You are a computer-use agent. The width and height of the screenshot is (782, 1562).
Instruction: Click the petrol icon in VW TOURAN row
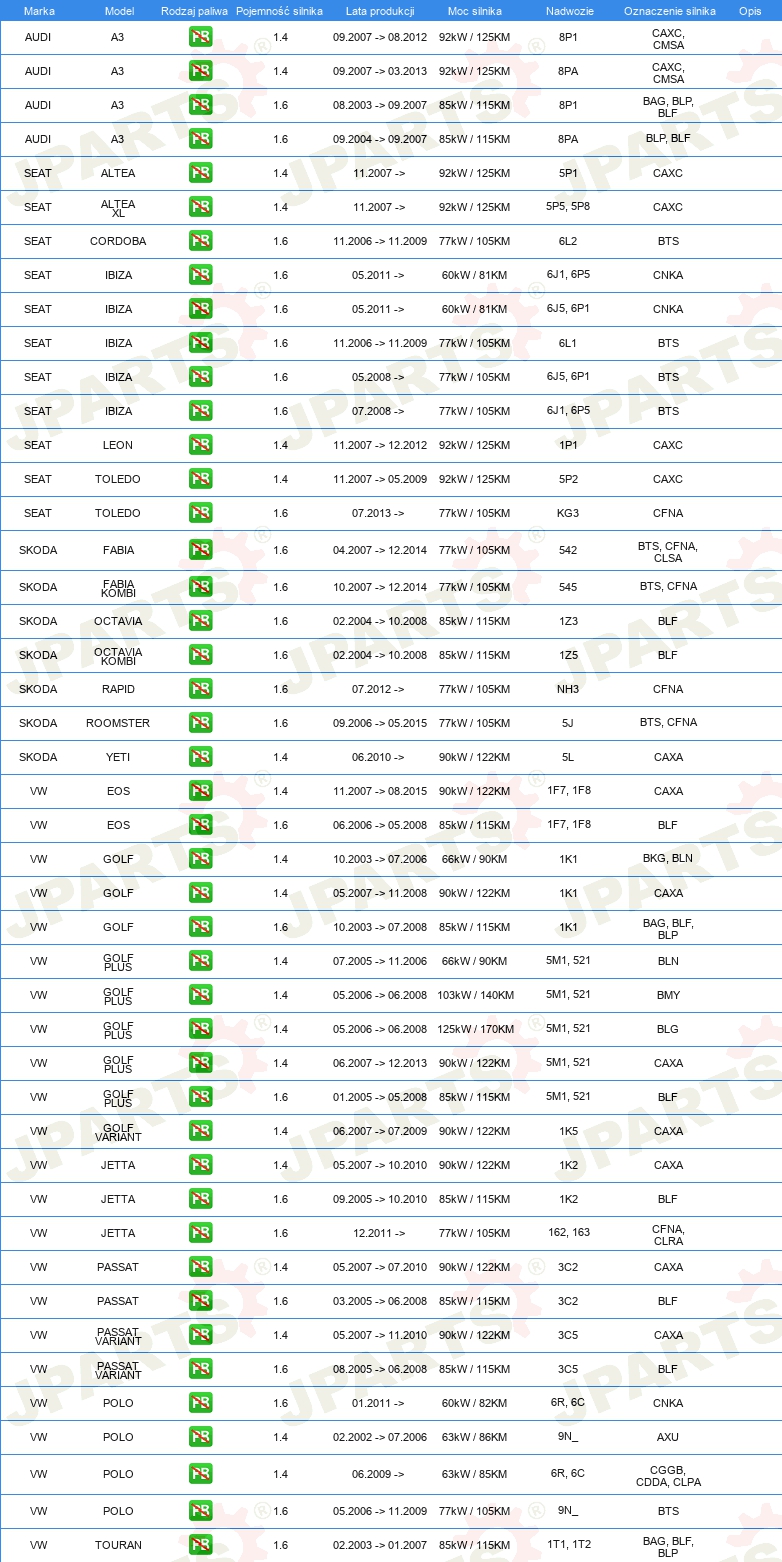click(x=200, y=1545)
